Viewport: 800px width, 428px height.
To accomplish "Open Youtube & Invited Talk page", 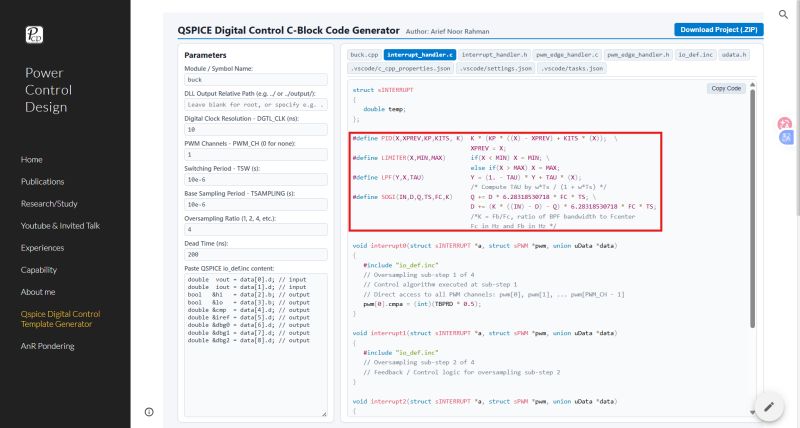I will point(60,225).
